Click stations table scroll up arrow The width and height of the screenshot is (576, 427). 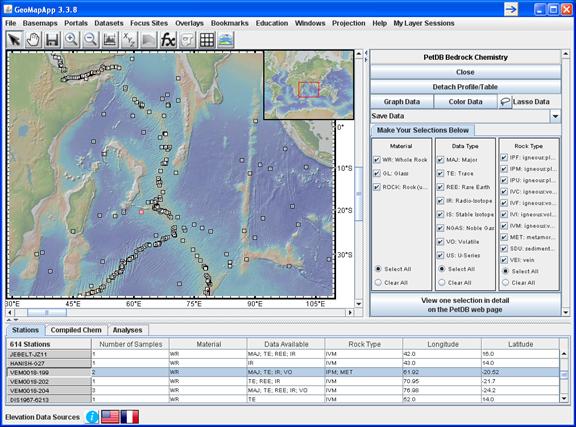[564, 354]
